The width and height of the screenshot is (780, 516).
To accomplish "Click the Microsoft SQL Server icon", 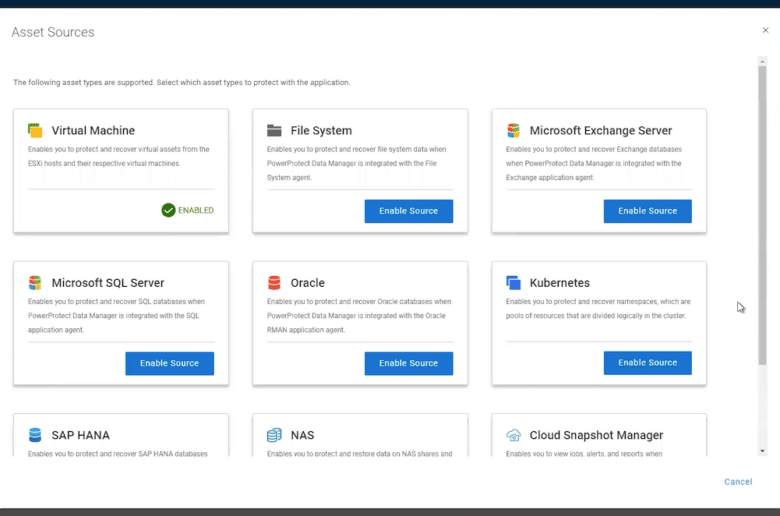I will pos(35,283).
